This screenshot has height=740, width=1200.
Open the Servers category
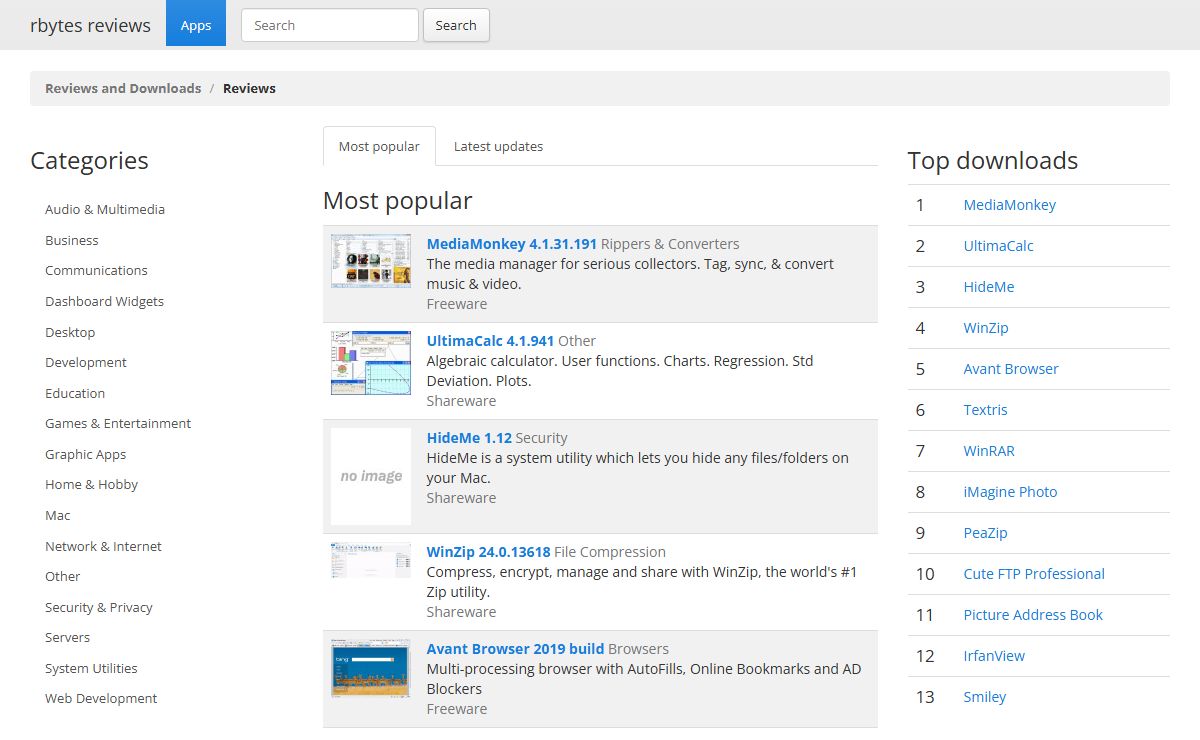click(x=67, y=637)
